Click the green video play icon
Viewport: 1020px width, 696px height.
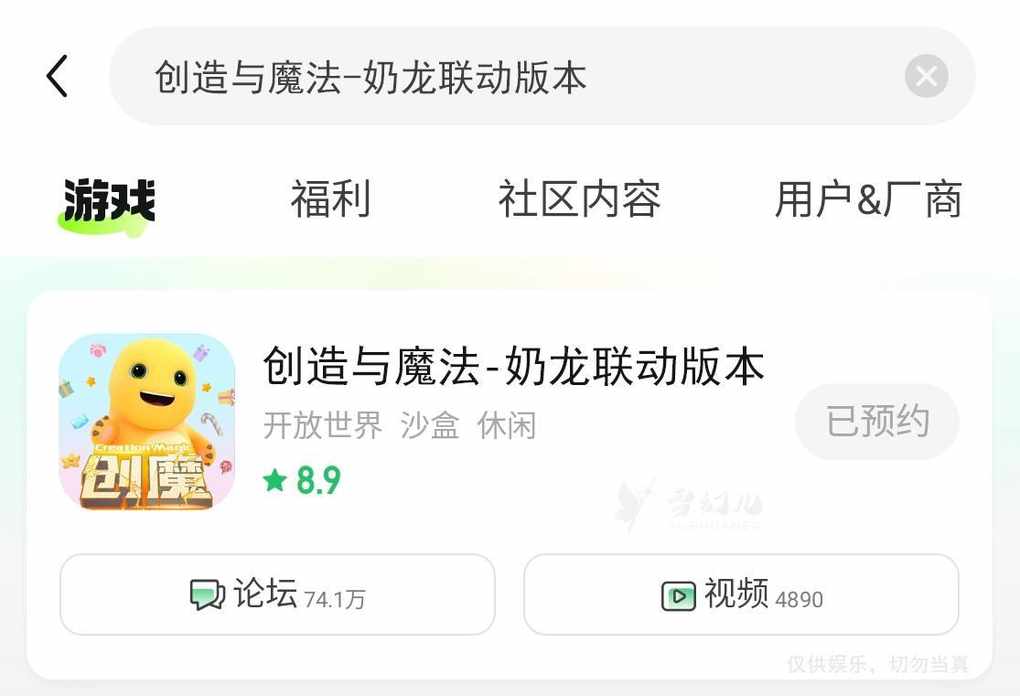(678, 596)
